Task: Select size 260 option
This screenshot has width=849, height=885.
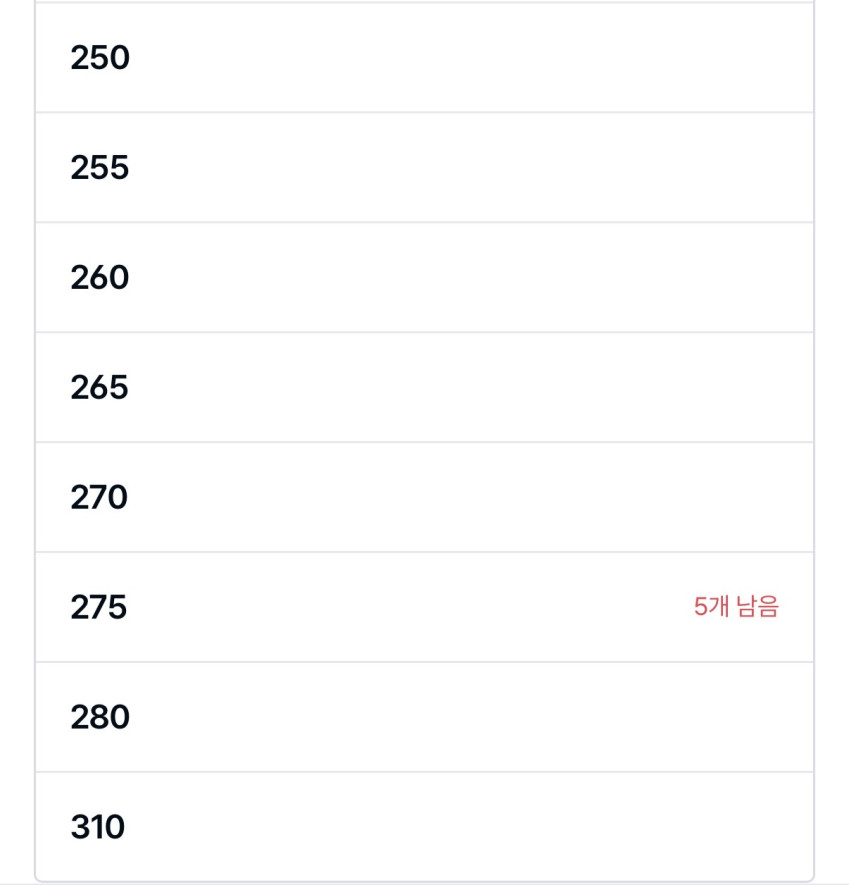Action: pos(424,277)
